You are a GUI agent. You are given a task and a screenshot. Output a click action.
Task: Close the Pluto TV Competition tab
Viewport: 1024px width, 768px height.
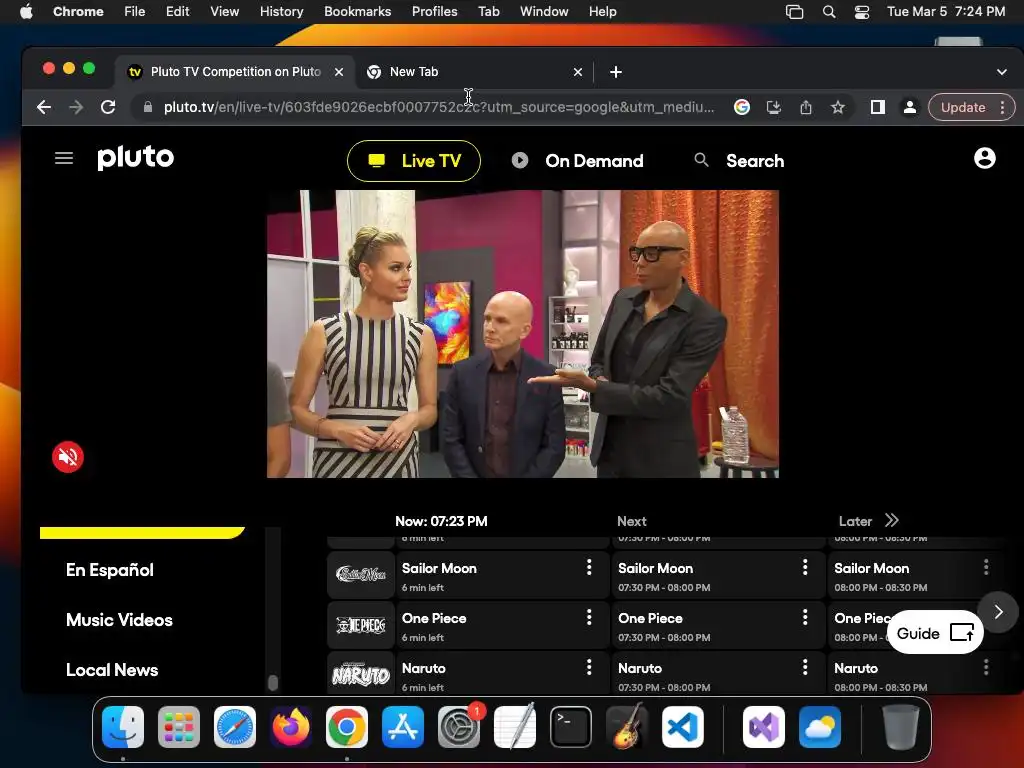(x=339, y=72)
